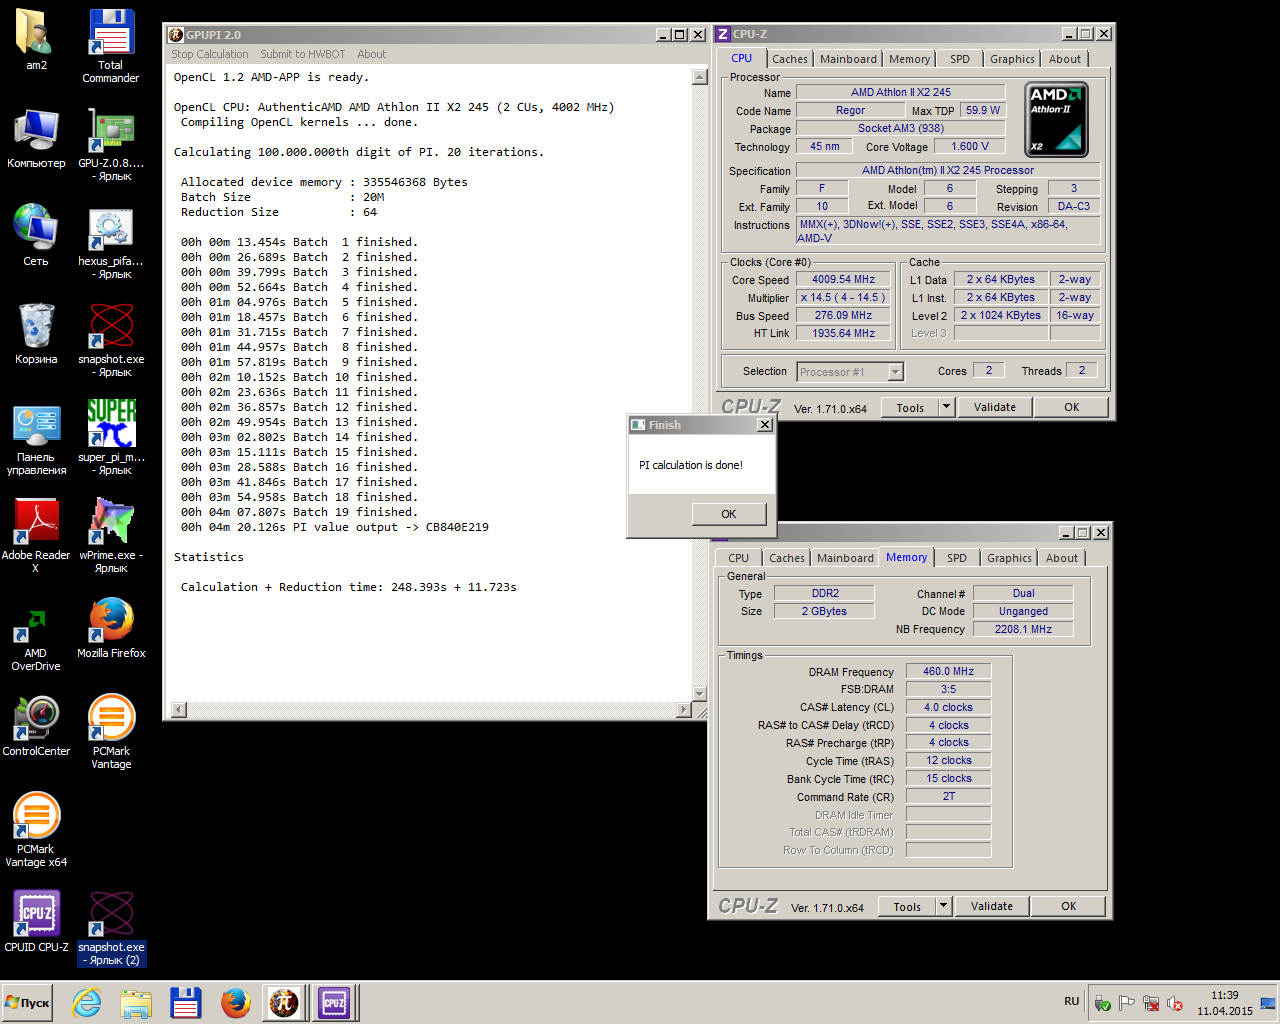Close the Finish dialog

point(765,425)
